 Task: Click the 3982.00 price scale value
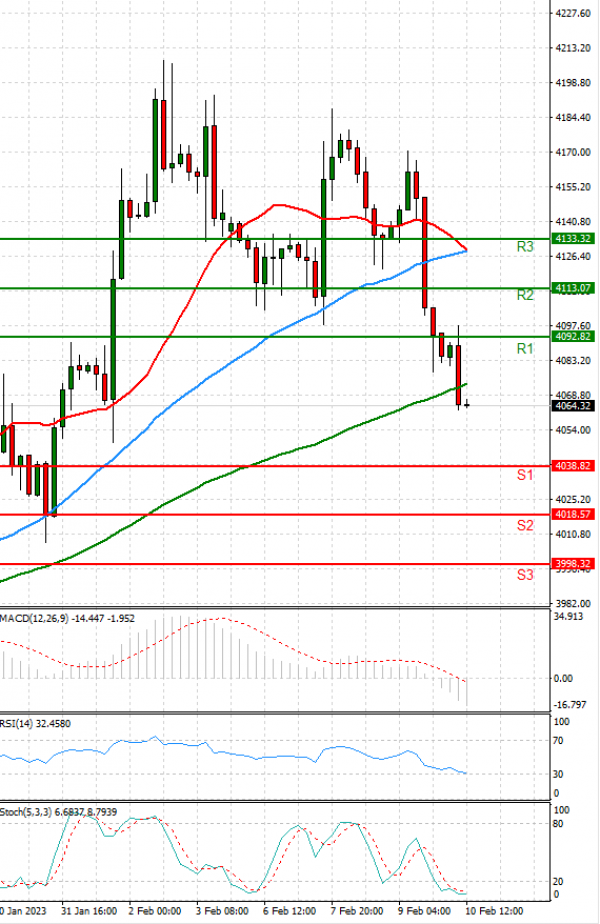pyautogui.click(x=573, y=603)
